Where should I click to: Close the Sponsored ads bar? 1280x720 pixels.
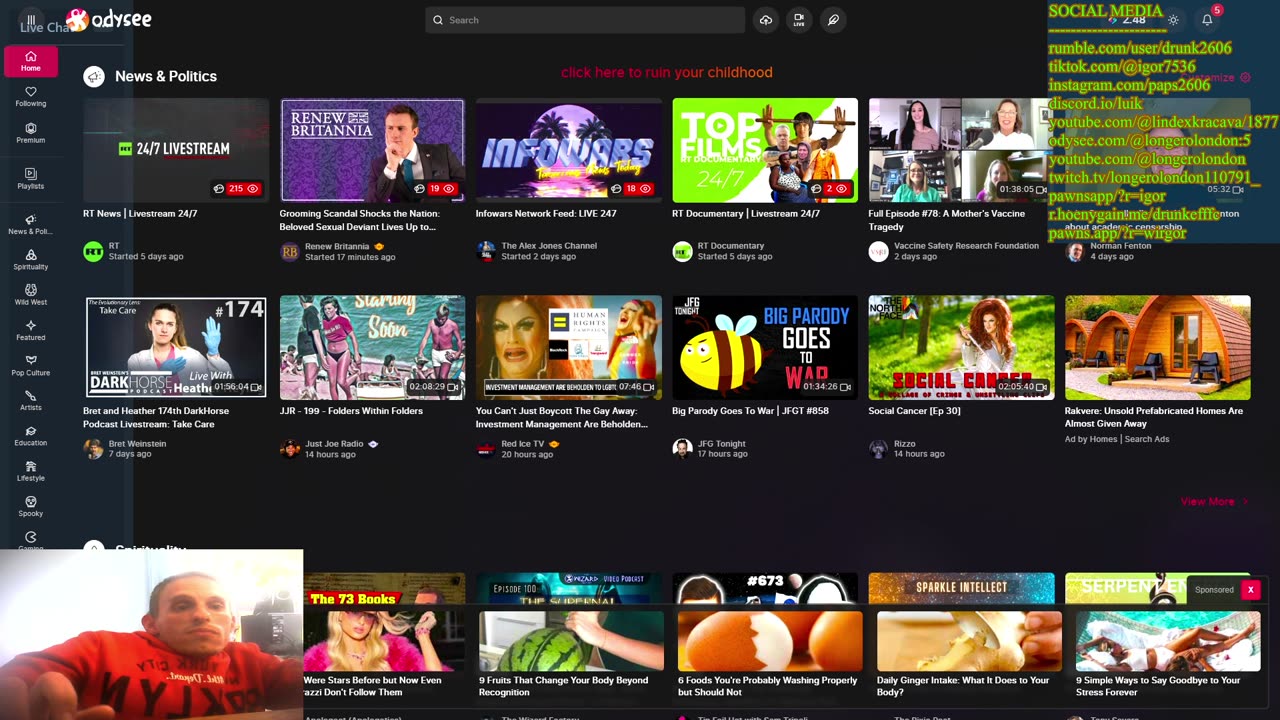[1250, 590]
